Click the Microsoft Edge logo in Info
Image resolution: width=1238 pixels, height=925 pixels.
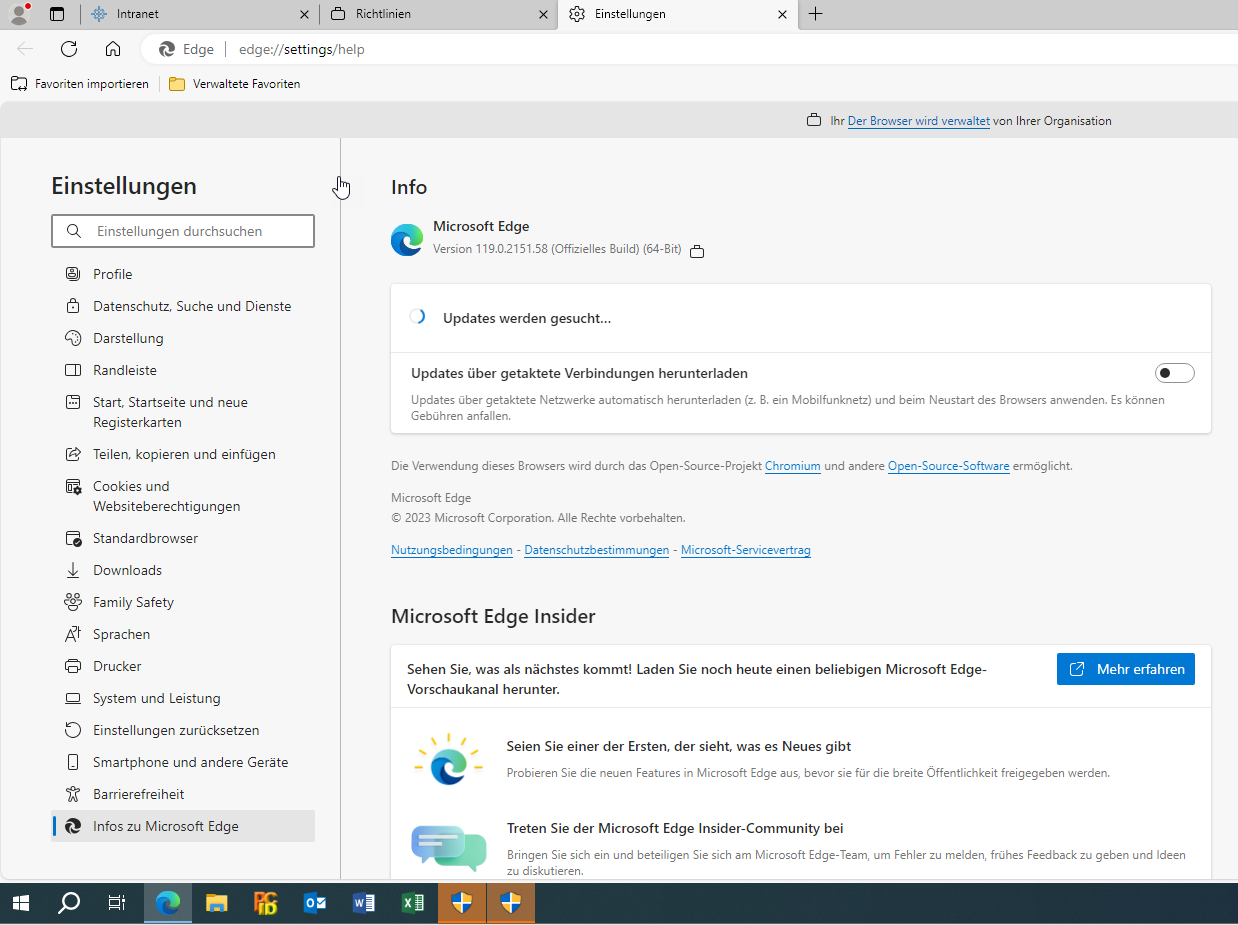coord(407,240)
